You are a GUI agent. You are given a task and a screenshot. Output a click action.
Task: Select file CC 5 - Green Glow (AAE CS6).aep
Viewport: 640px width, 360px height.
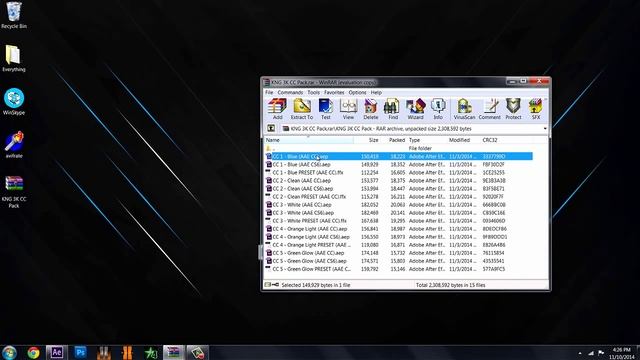tap(398, 261)
